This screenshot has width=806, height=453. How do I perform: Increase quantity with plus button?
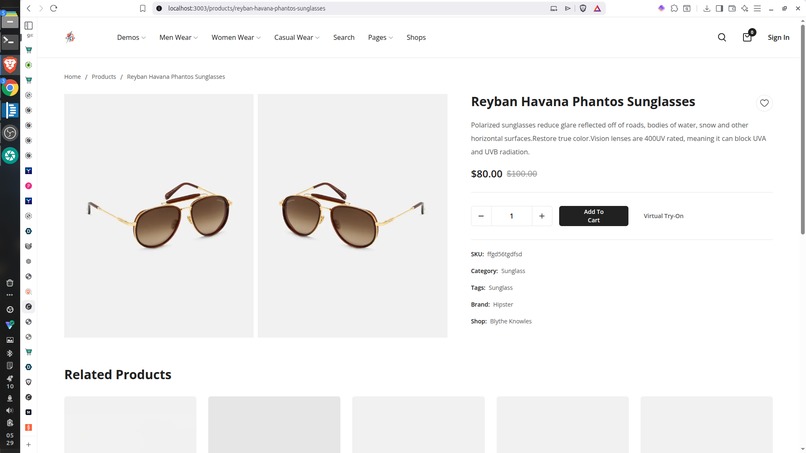[x=542, y=216]
